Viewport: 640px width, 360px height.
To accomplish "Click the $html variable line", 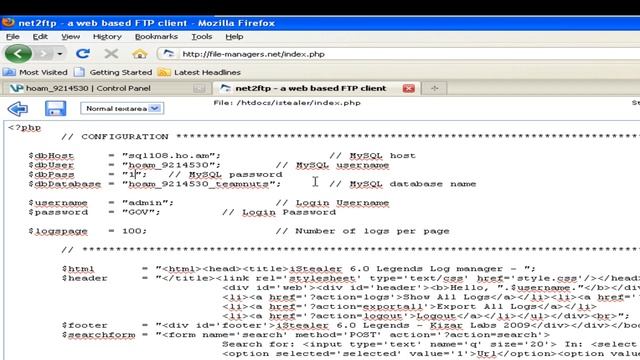I will [298, 269].
